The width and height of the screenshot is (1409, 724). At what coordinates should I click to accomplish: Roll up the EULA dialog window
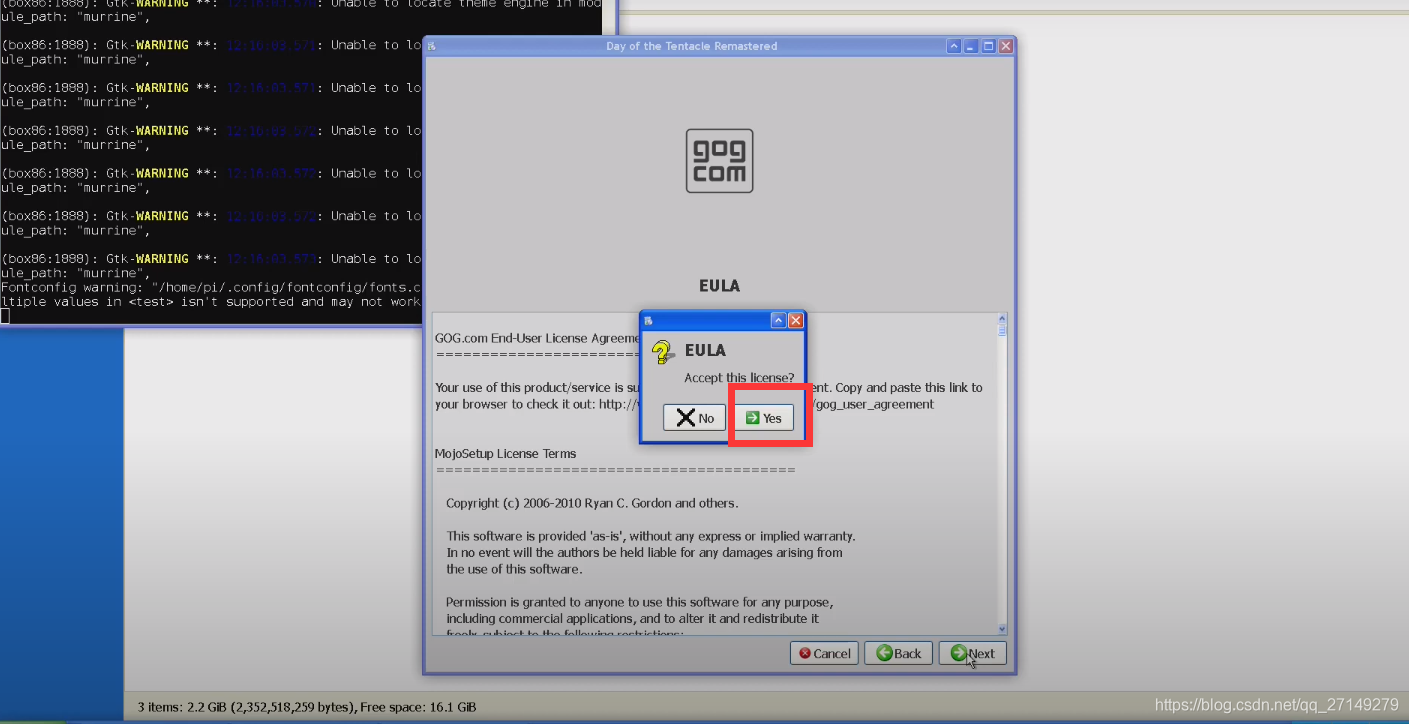(779, 320)
